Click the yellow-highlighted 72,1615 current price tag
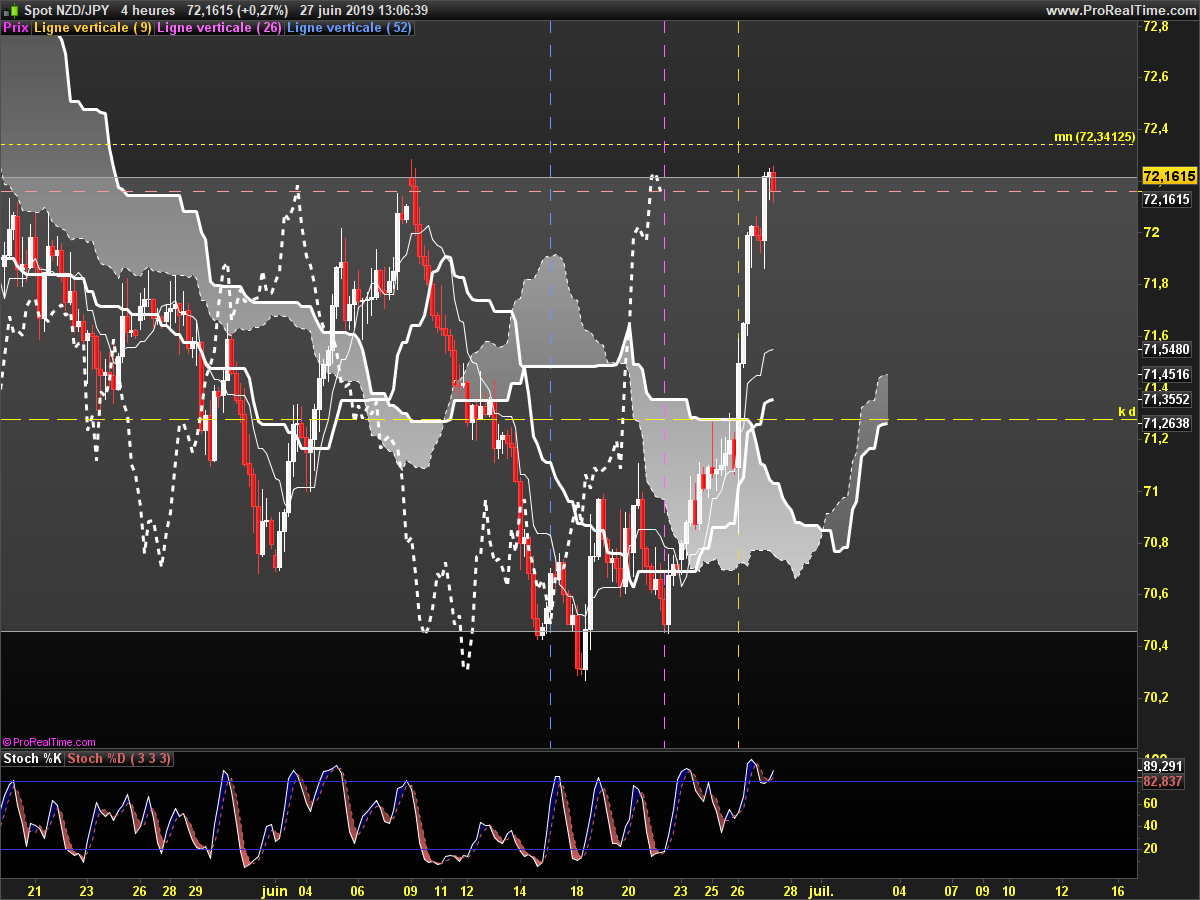Viewport: 1200px width, 900px height. [1169, 177]
